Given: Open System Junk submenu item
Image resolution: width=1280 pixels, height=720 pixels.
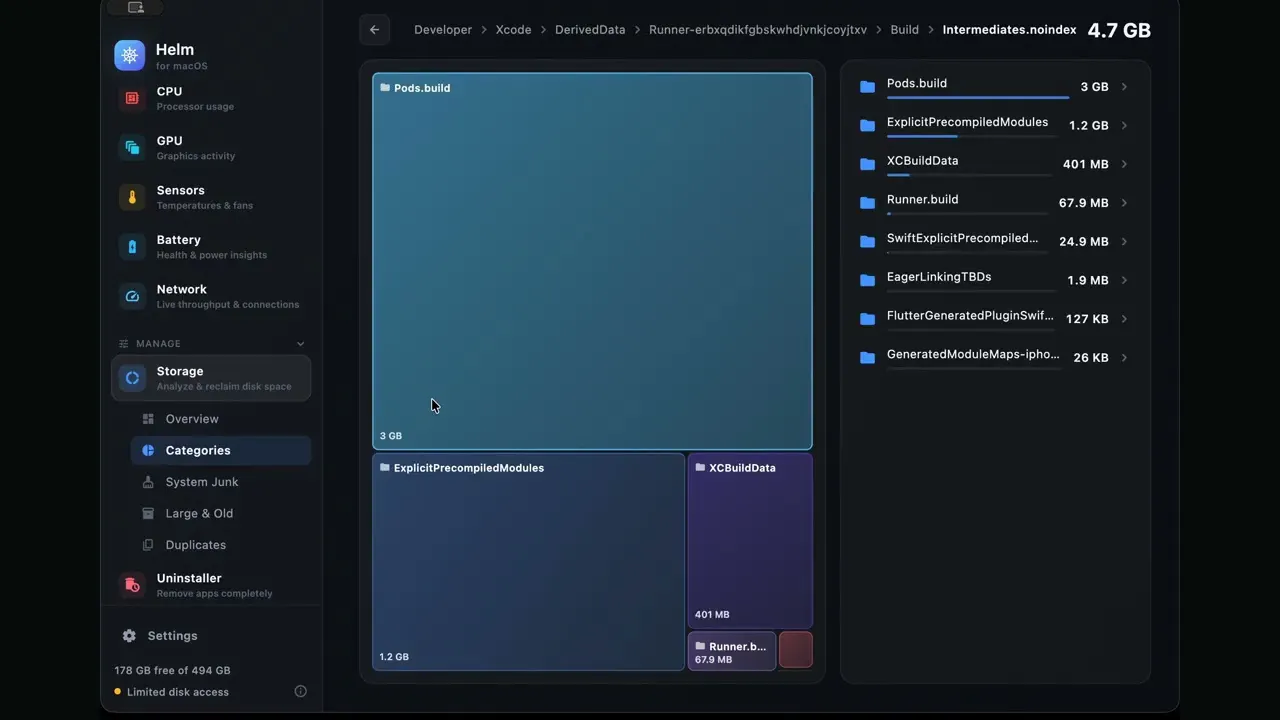Looking at the screenshot, I should point(221,482).
